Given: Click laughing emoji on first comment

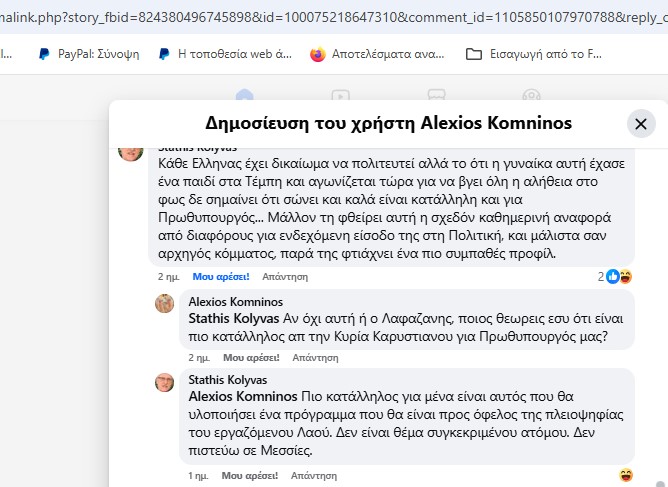Looking at the screenshot, I should 625,277.
